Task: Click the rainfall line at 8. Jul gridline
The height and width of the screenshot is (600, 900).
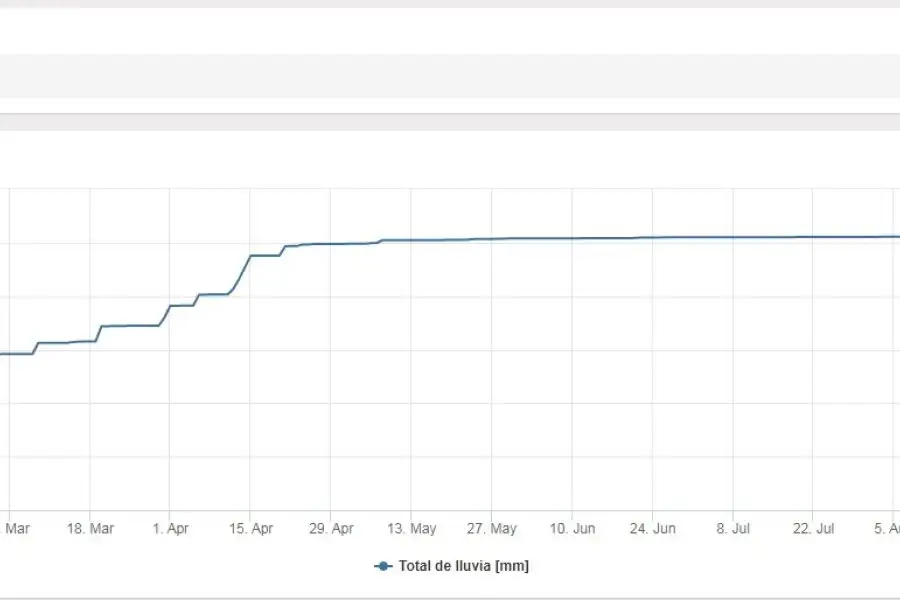Action: 732,237
